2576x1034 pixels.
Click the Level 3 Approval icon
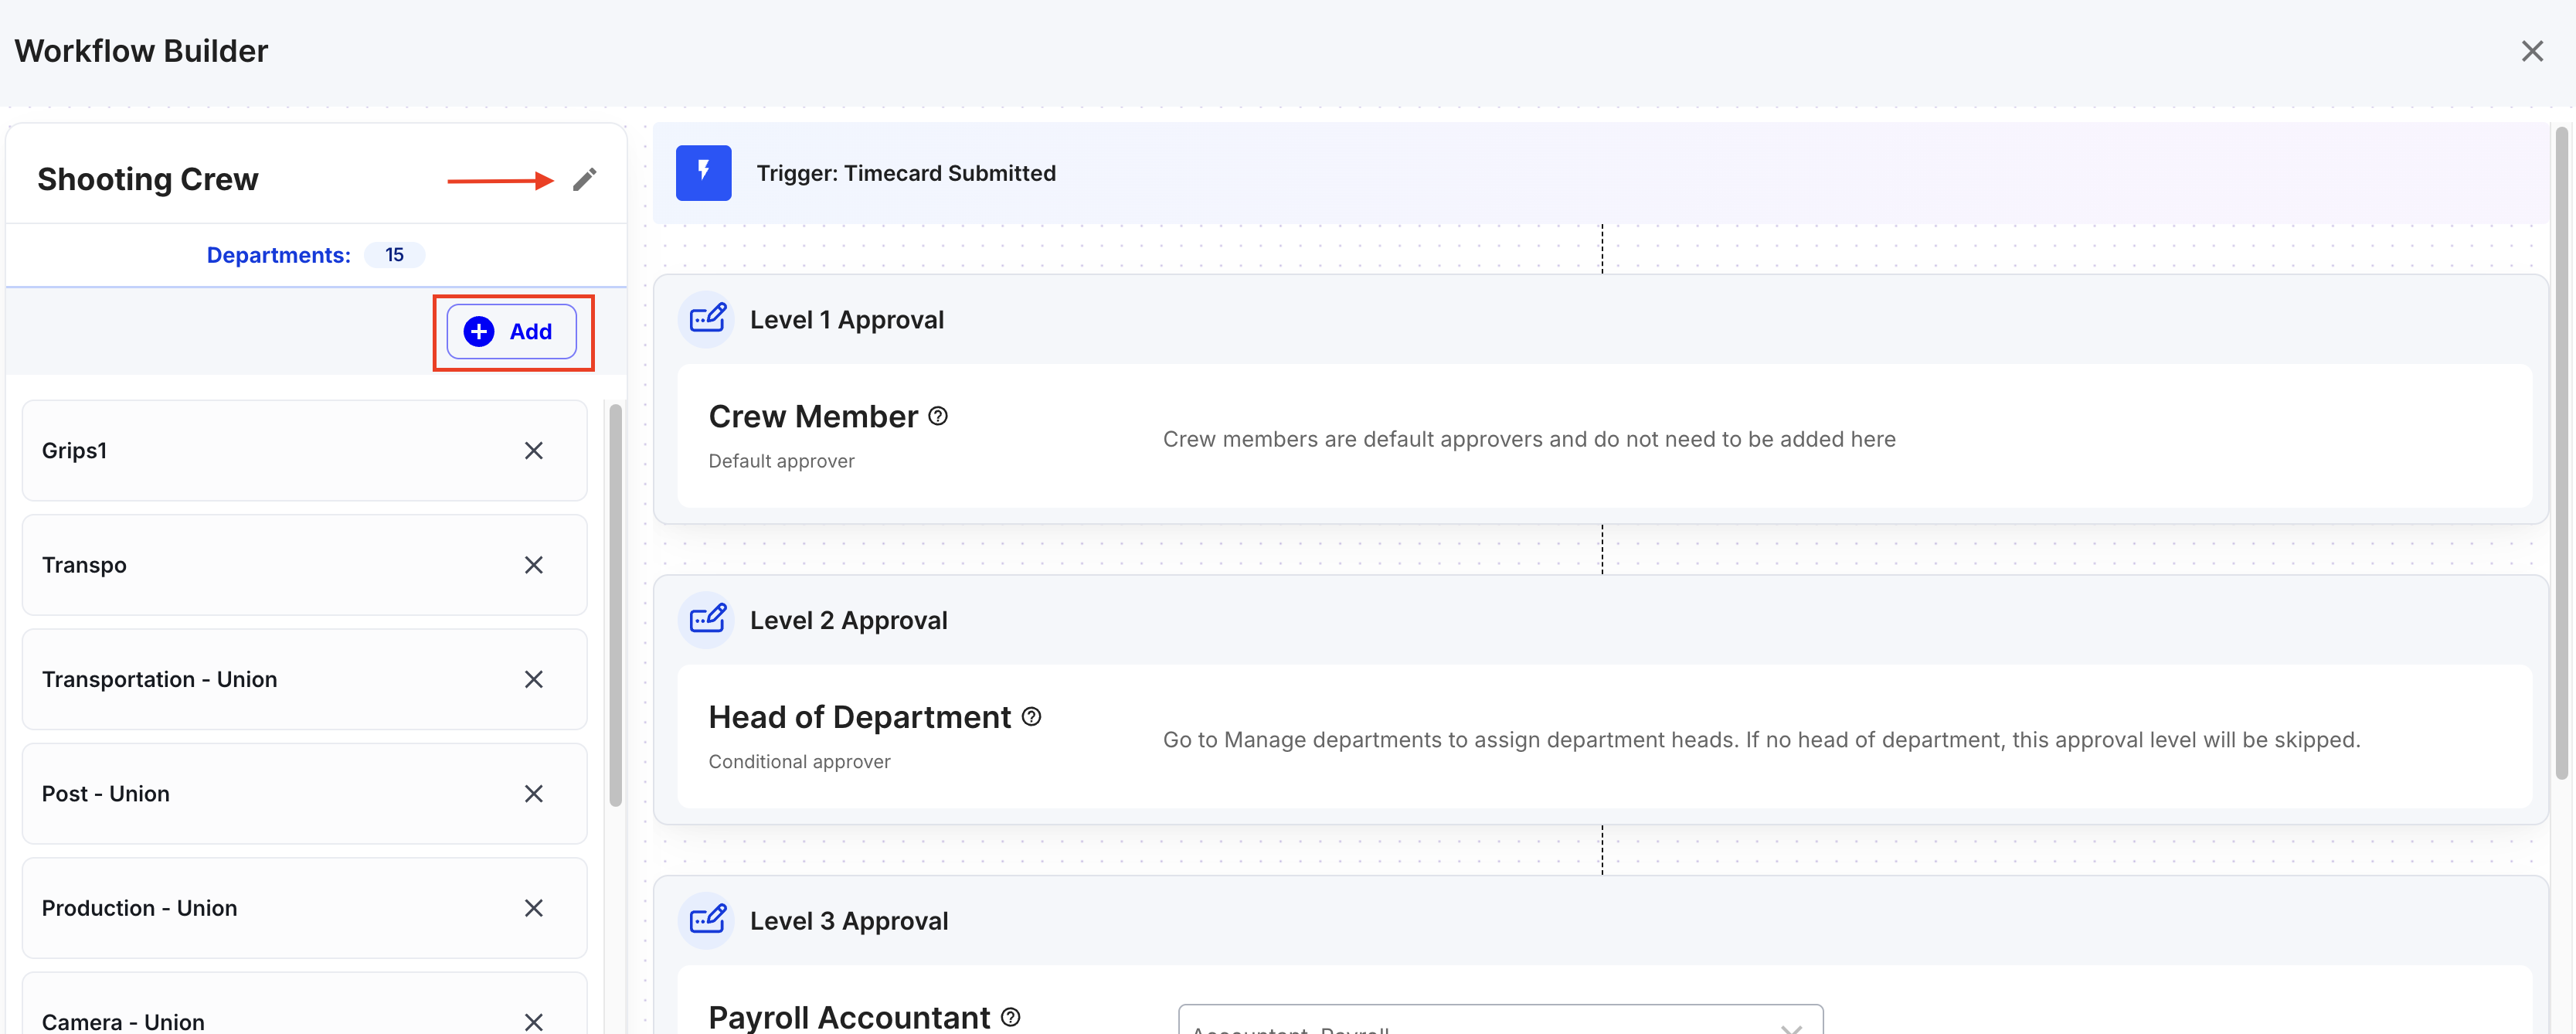pyautogui.click(x=707, y=920)
